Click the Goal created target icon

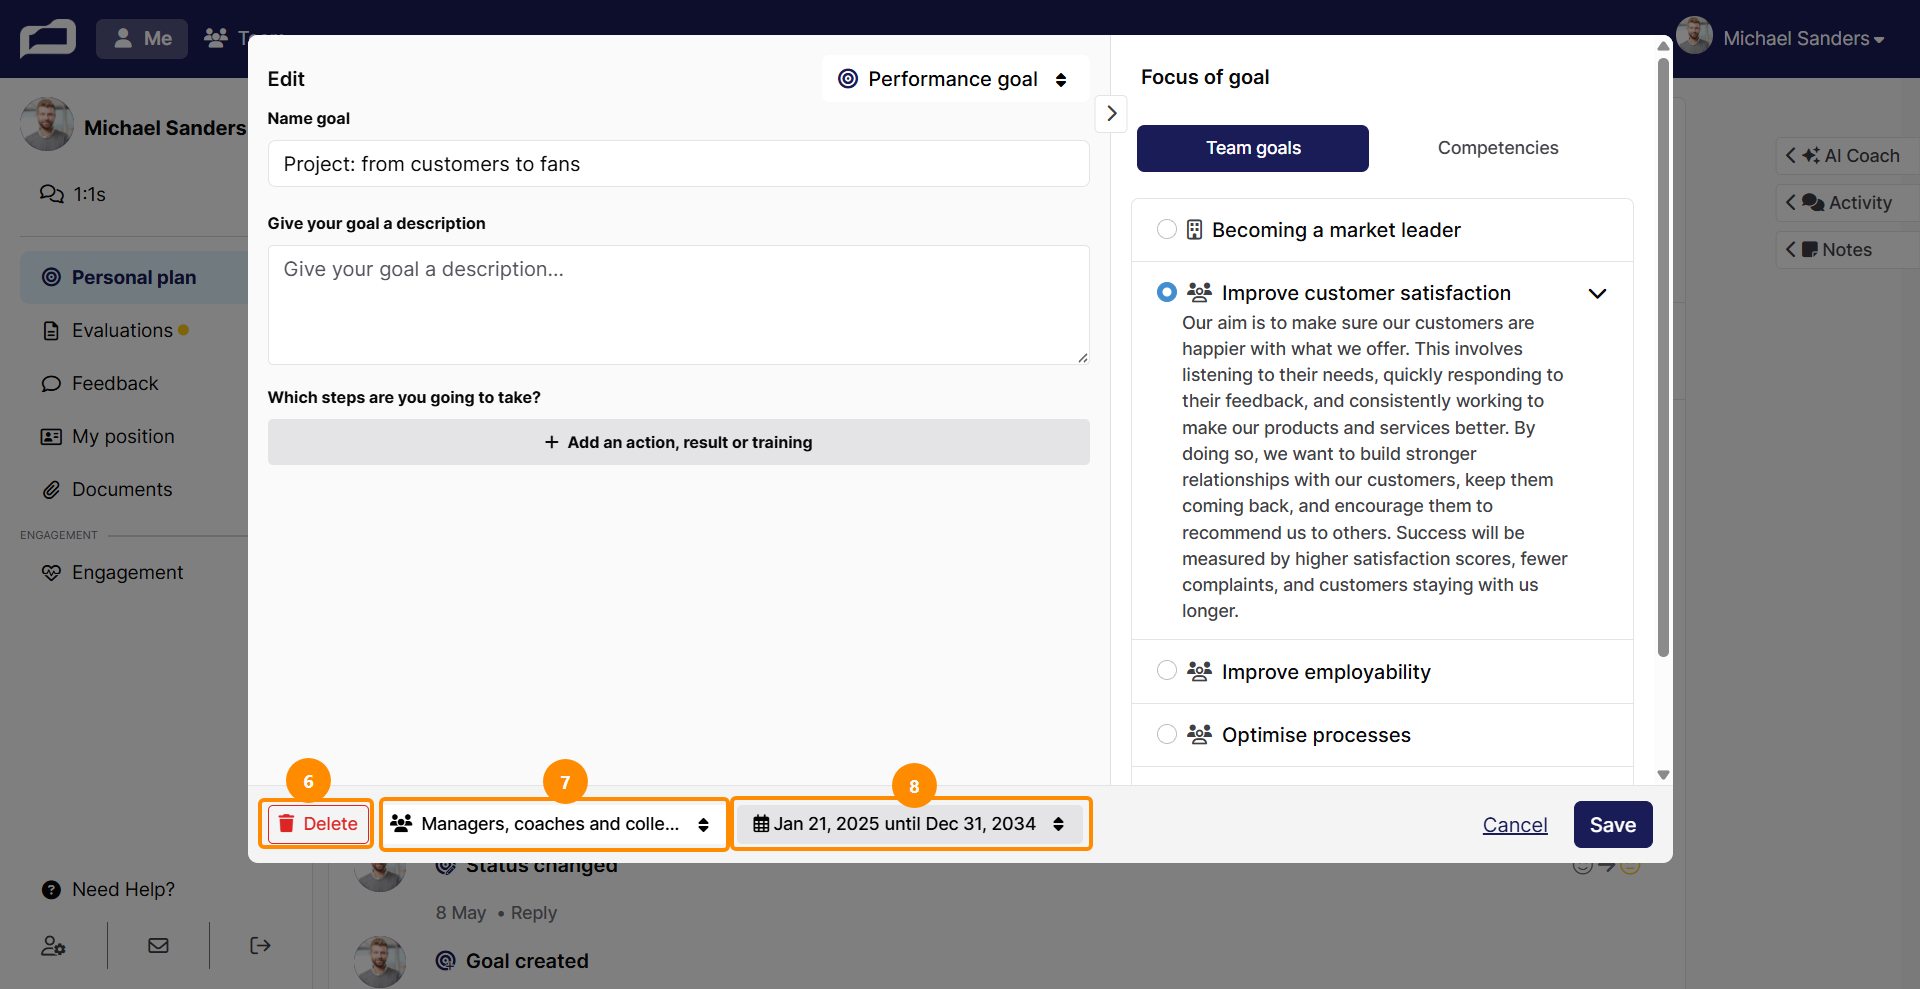(445, 961)
